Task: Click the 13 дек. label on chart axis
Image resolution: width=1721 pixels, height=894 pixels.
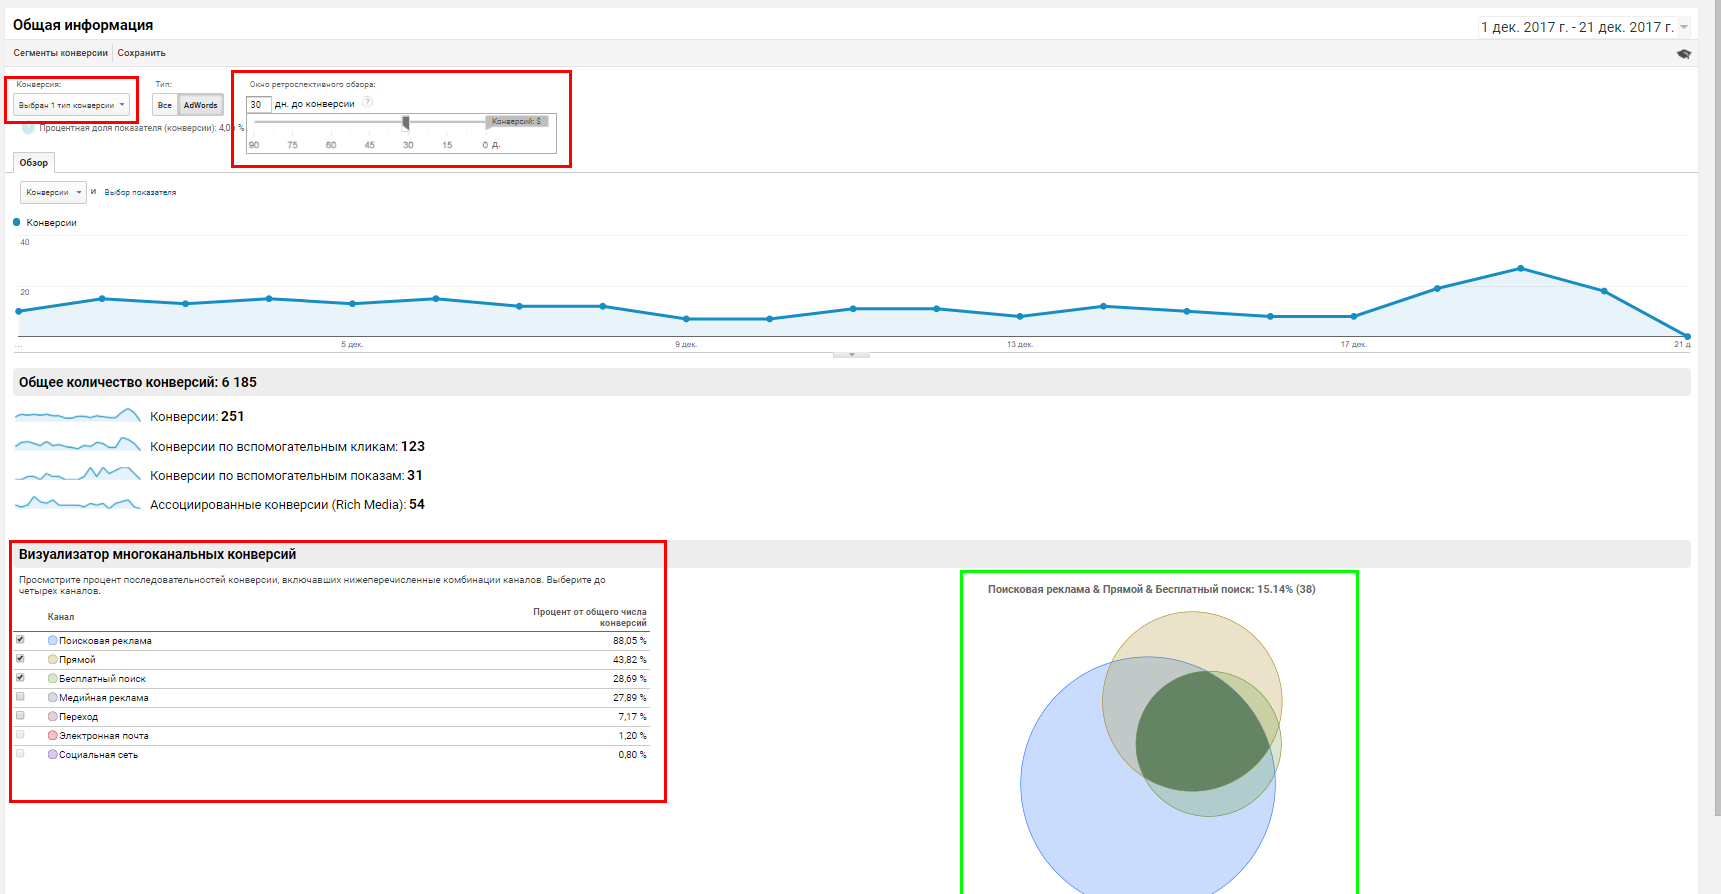Action: [x=1020, y=344]
